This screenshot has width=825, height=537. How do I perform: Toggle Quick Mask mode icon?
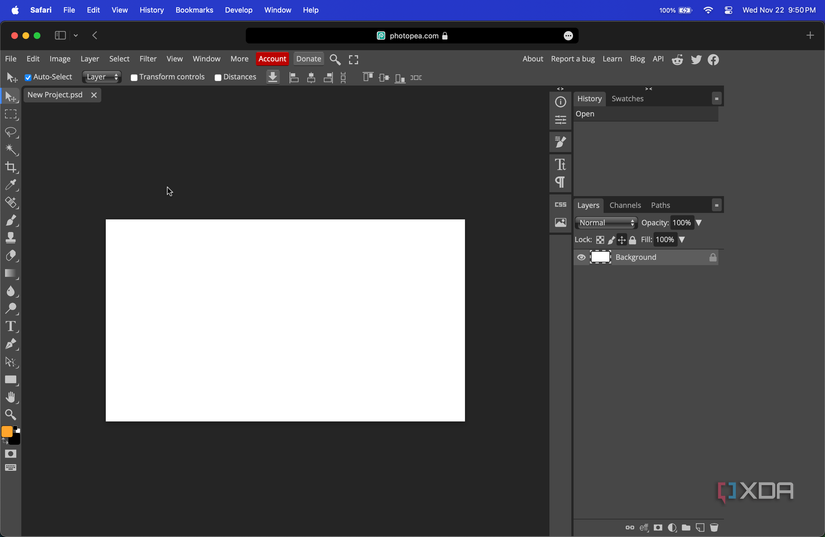11,453
